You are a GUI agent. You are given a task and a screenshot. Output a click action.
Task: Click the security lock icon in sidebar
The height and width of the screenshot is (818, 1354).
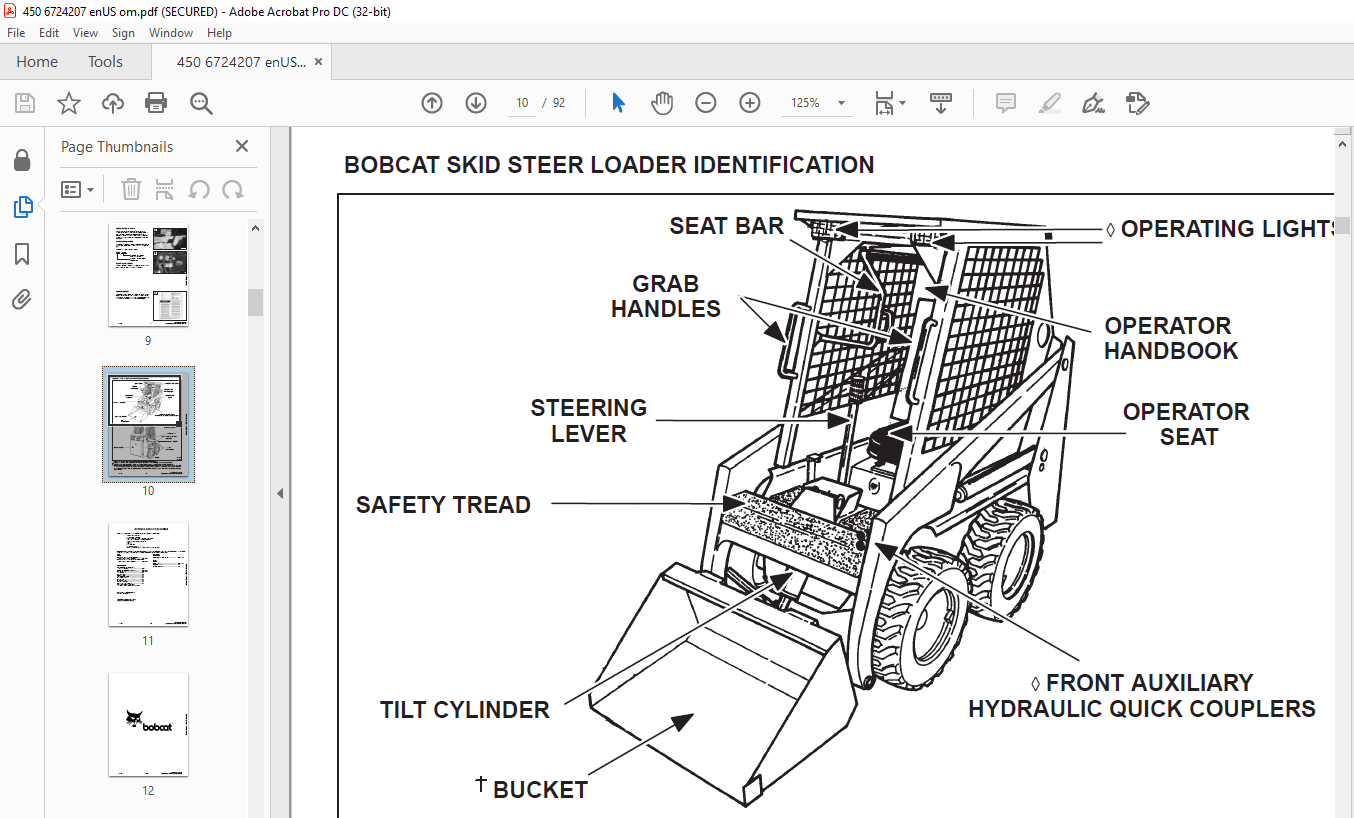tap(22, 160)
